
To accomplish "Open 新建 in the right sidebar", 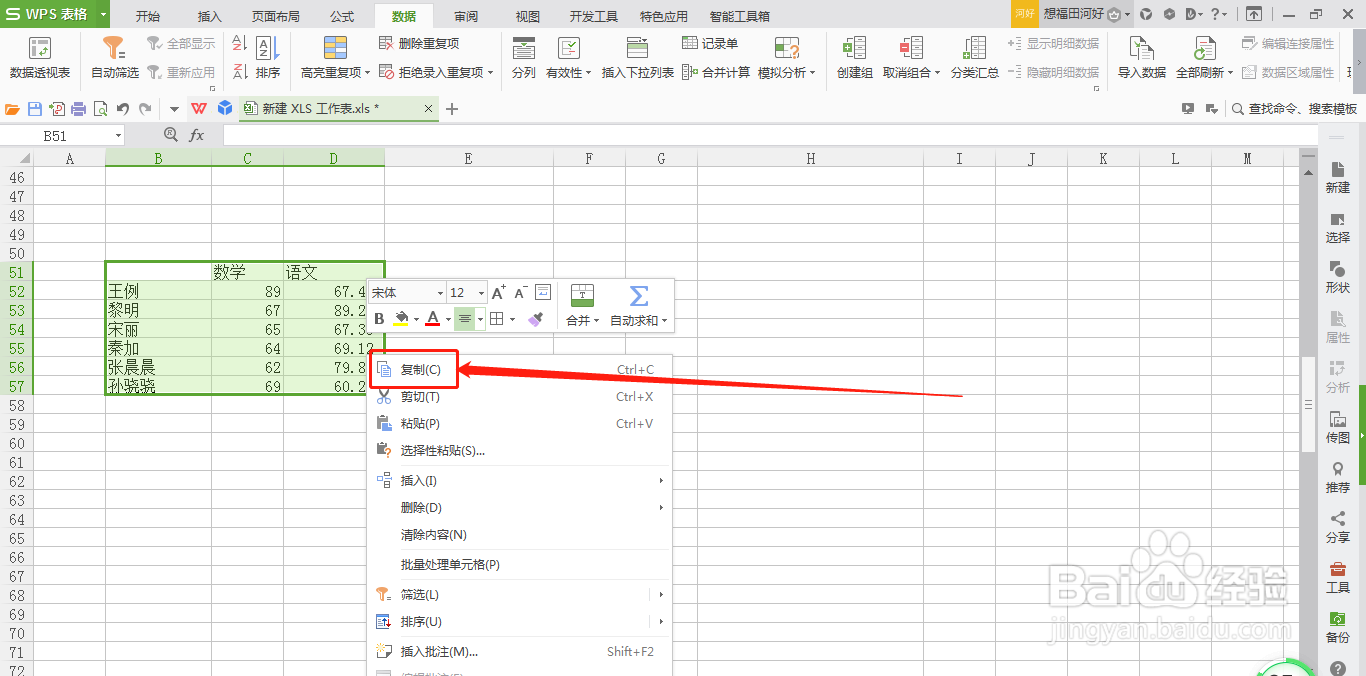I will (1337, 178).
